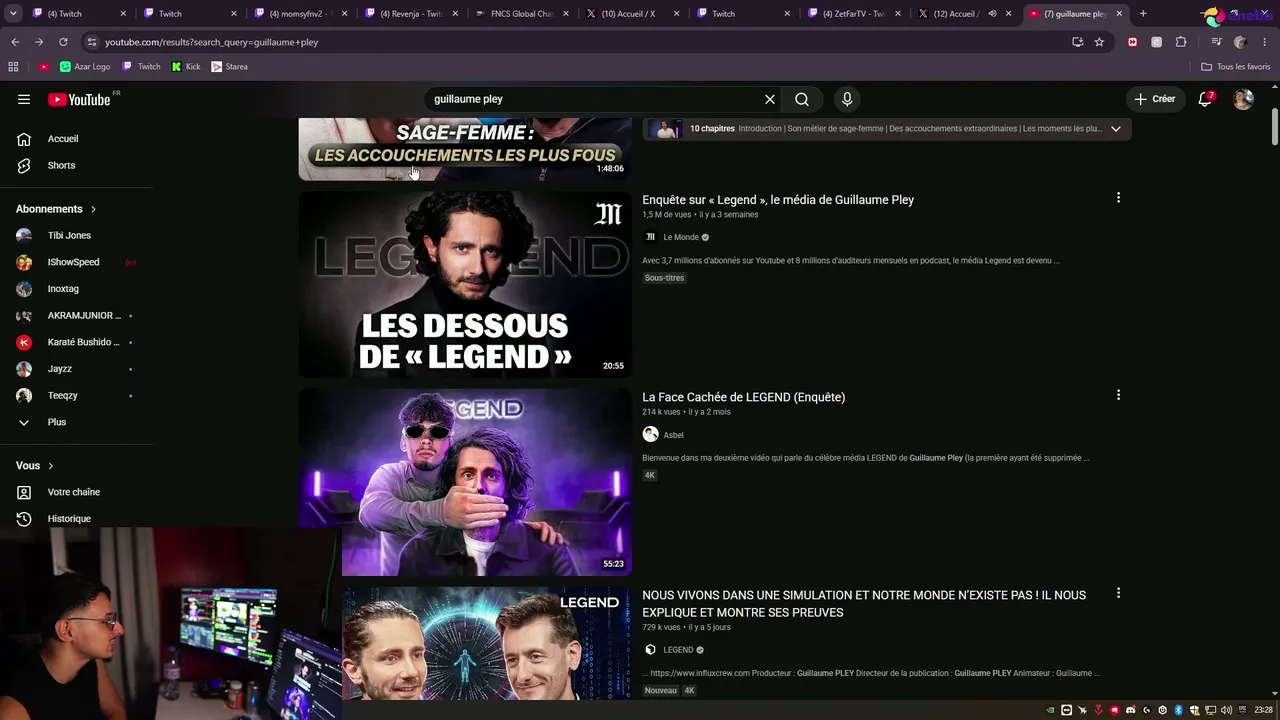
Task: Open the media controls icon in toolbar
Action: (x=1216, y=42)
